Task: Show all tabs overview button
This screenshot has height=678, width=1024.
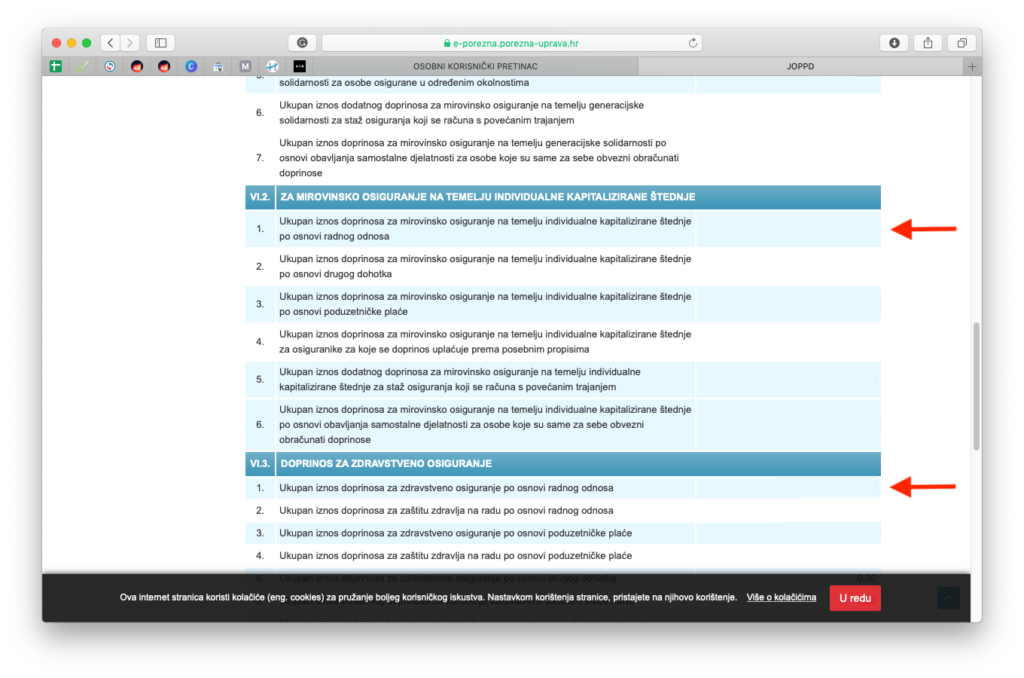Action: [x=961, y=43]
